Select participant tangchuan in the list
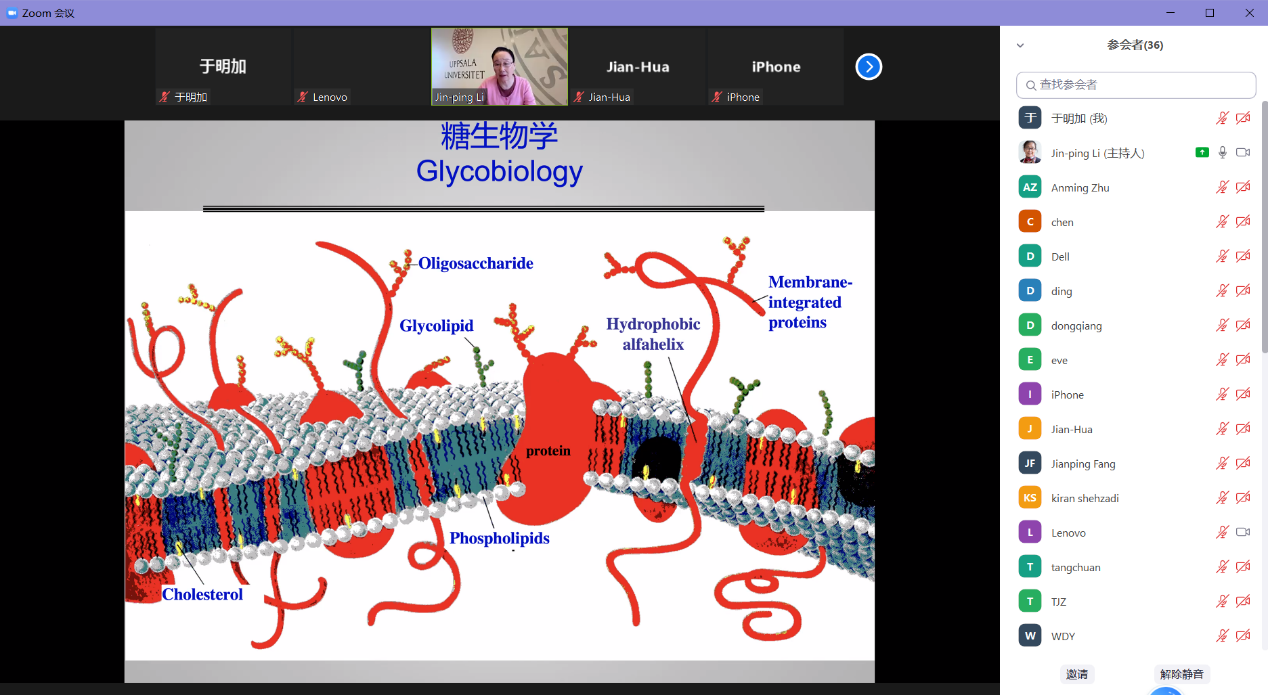1268x695 pixels. point(1075,567)
